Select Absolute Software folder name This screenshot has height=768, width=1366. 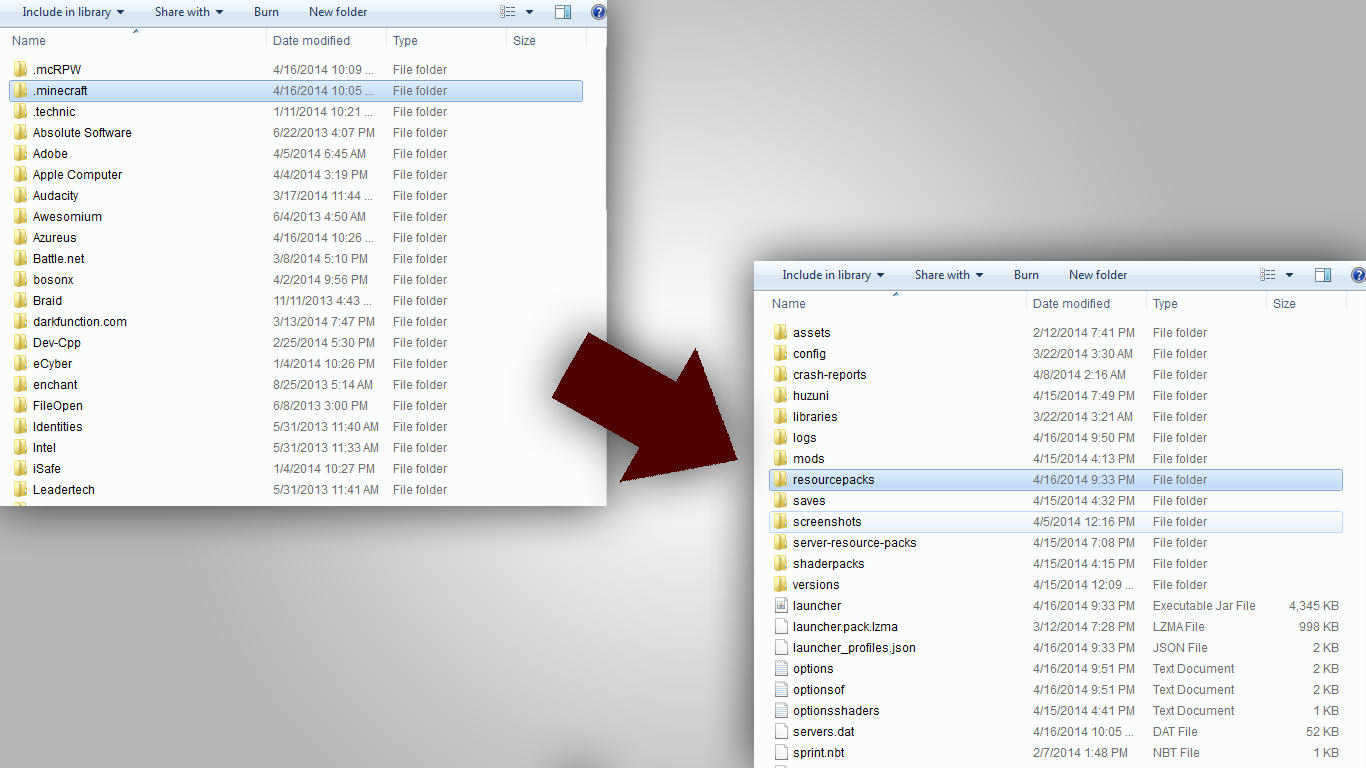point(82,132)
